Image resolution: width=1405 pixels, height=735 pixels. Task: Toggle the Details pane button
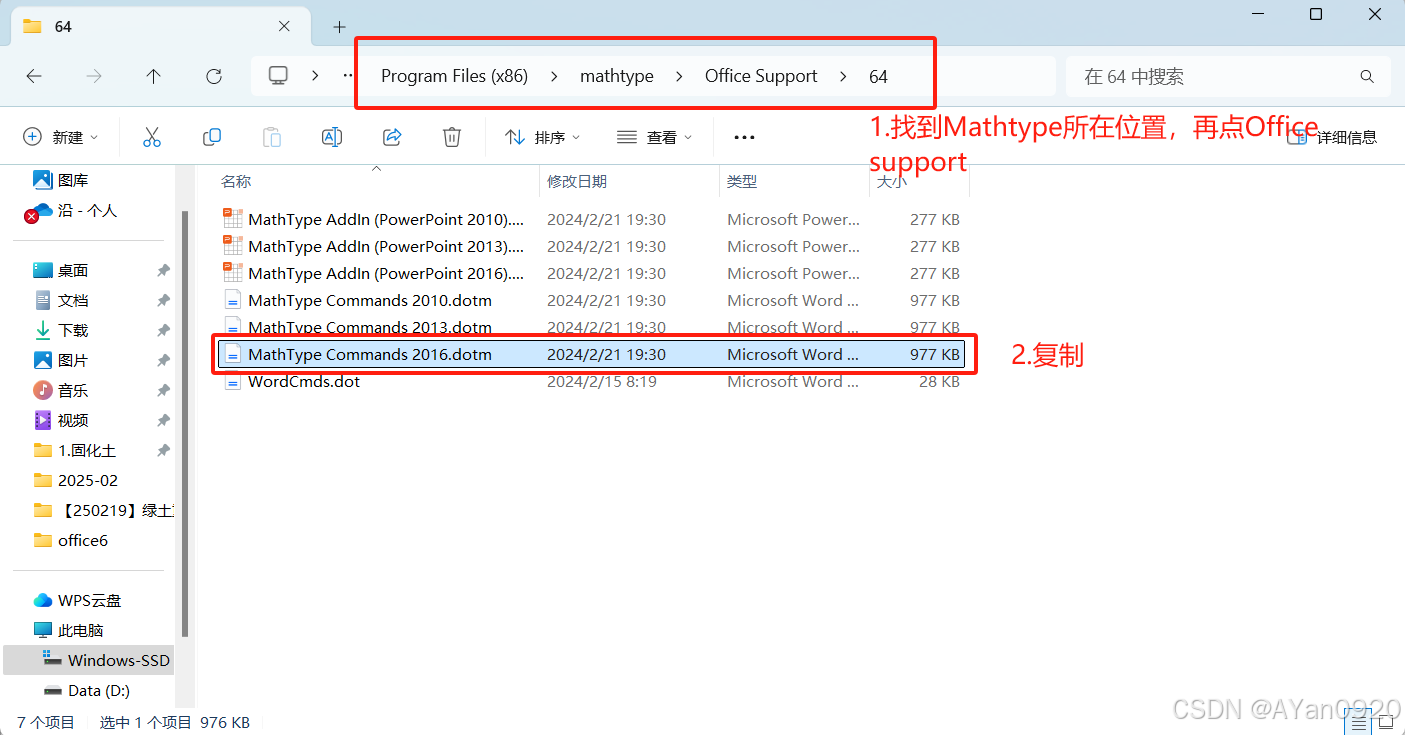(1333, 137)
